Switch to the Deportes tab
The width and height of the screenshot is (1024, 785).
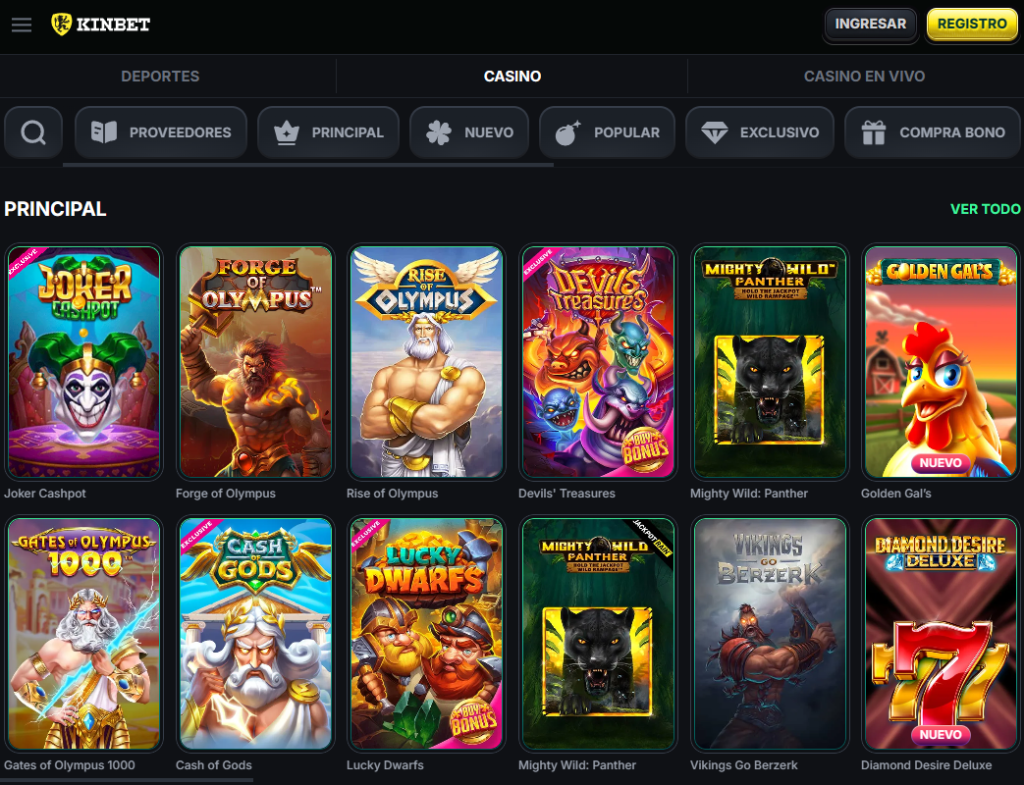click(160, 76)
